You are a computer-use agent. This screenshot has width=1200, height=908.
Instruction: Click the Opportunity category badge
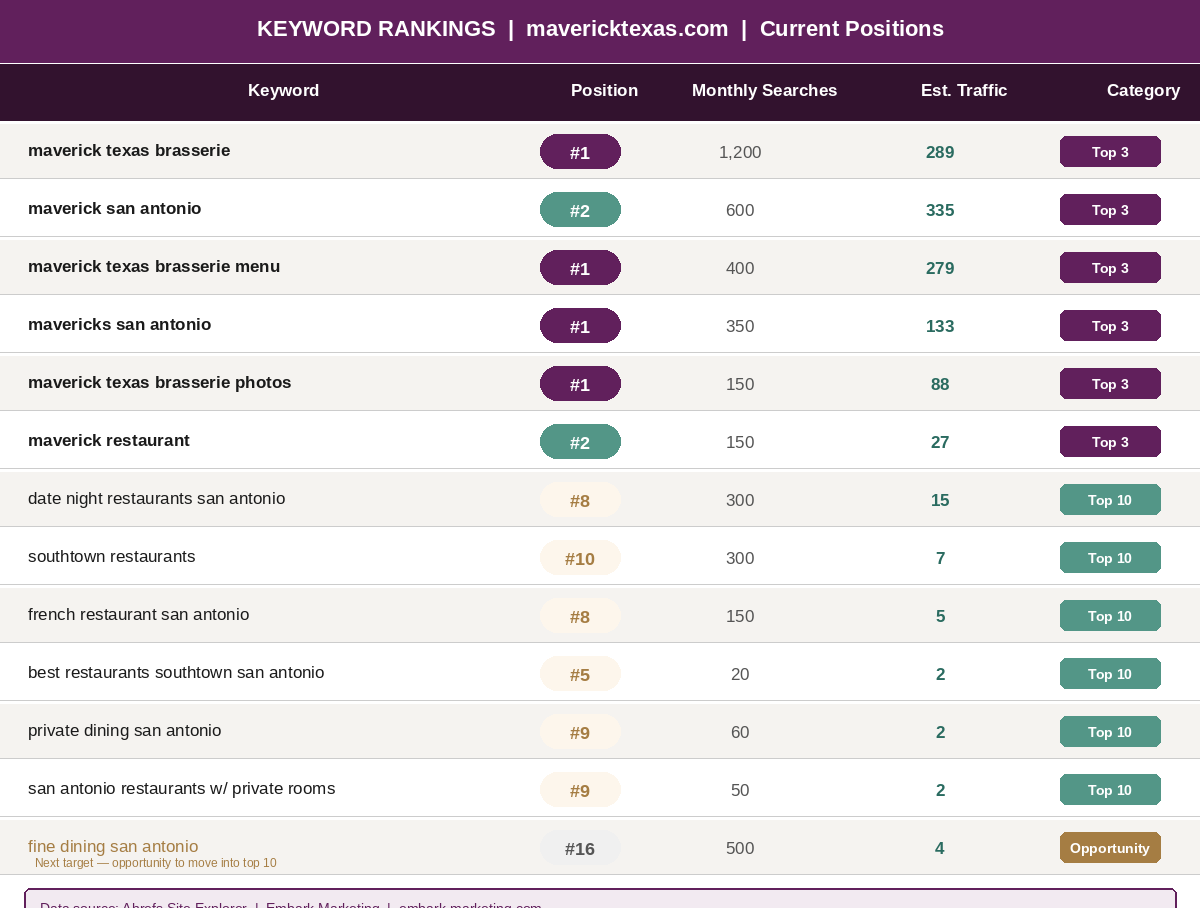(1110, 848)
